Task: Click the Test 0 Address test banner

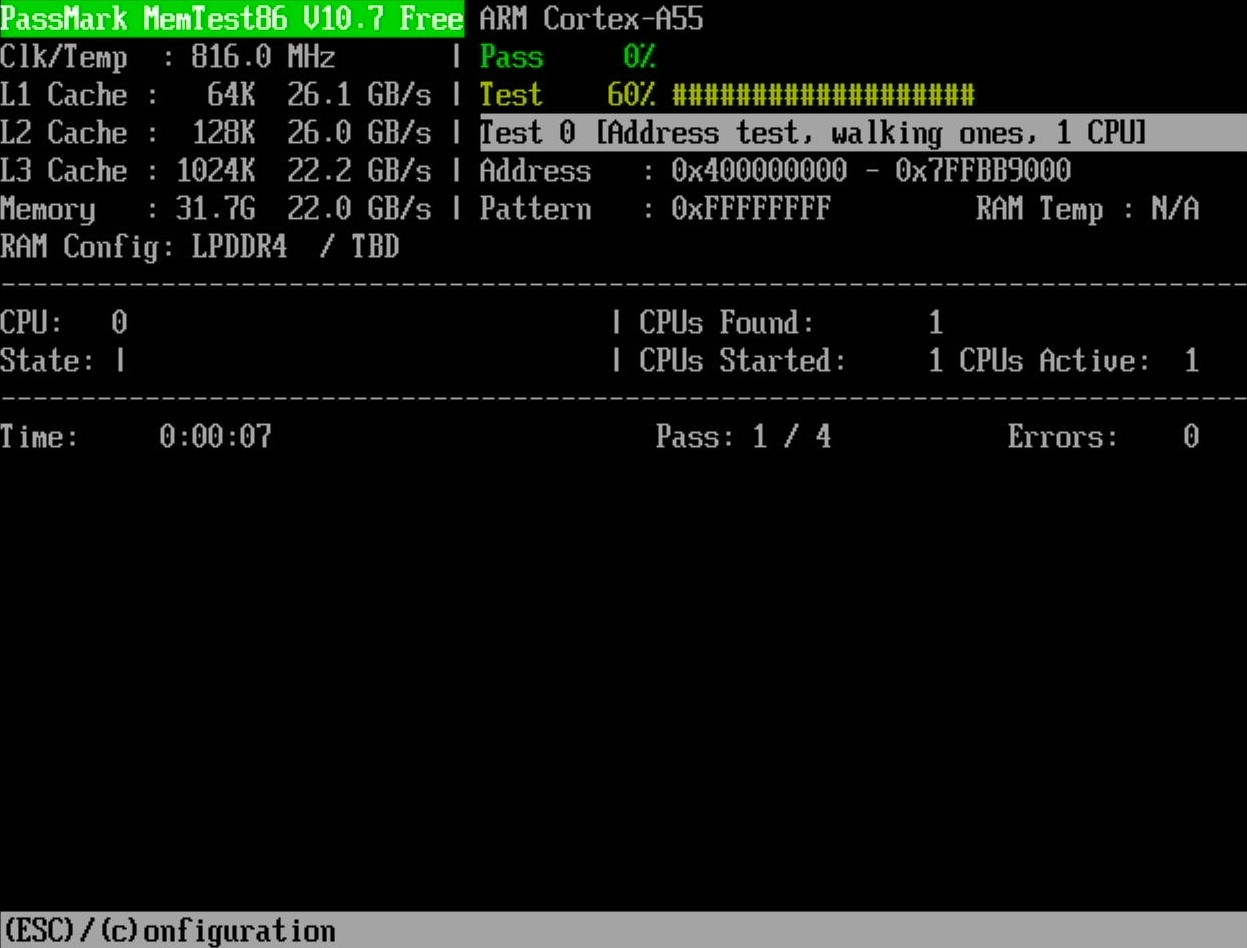Action: 863,133
